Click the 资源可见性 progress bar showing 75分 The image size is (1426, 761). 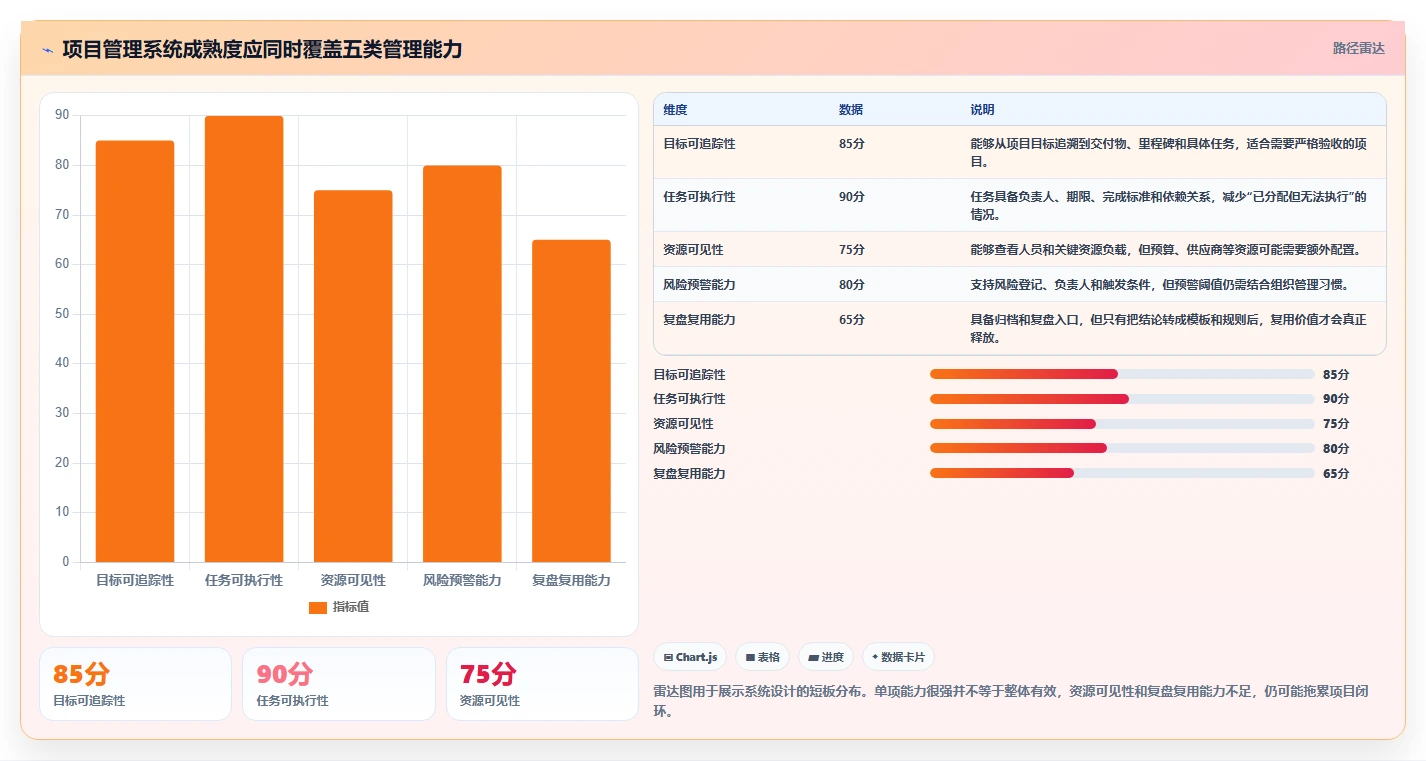(x=1122, y=424)
